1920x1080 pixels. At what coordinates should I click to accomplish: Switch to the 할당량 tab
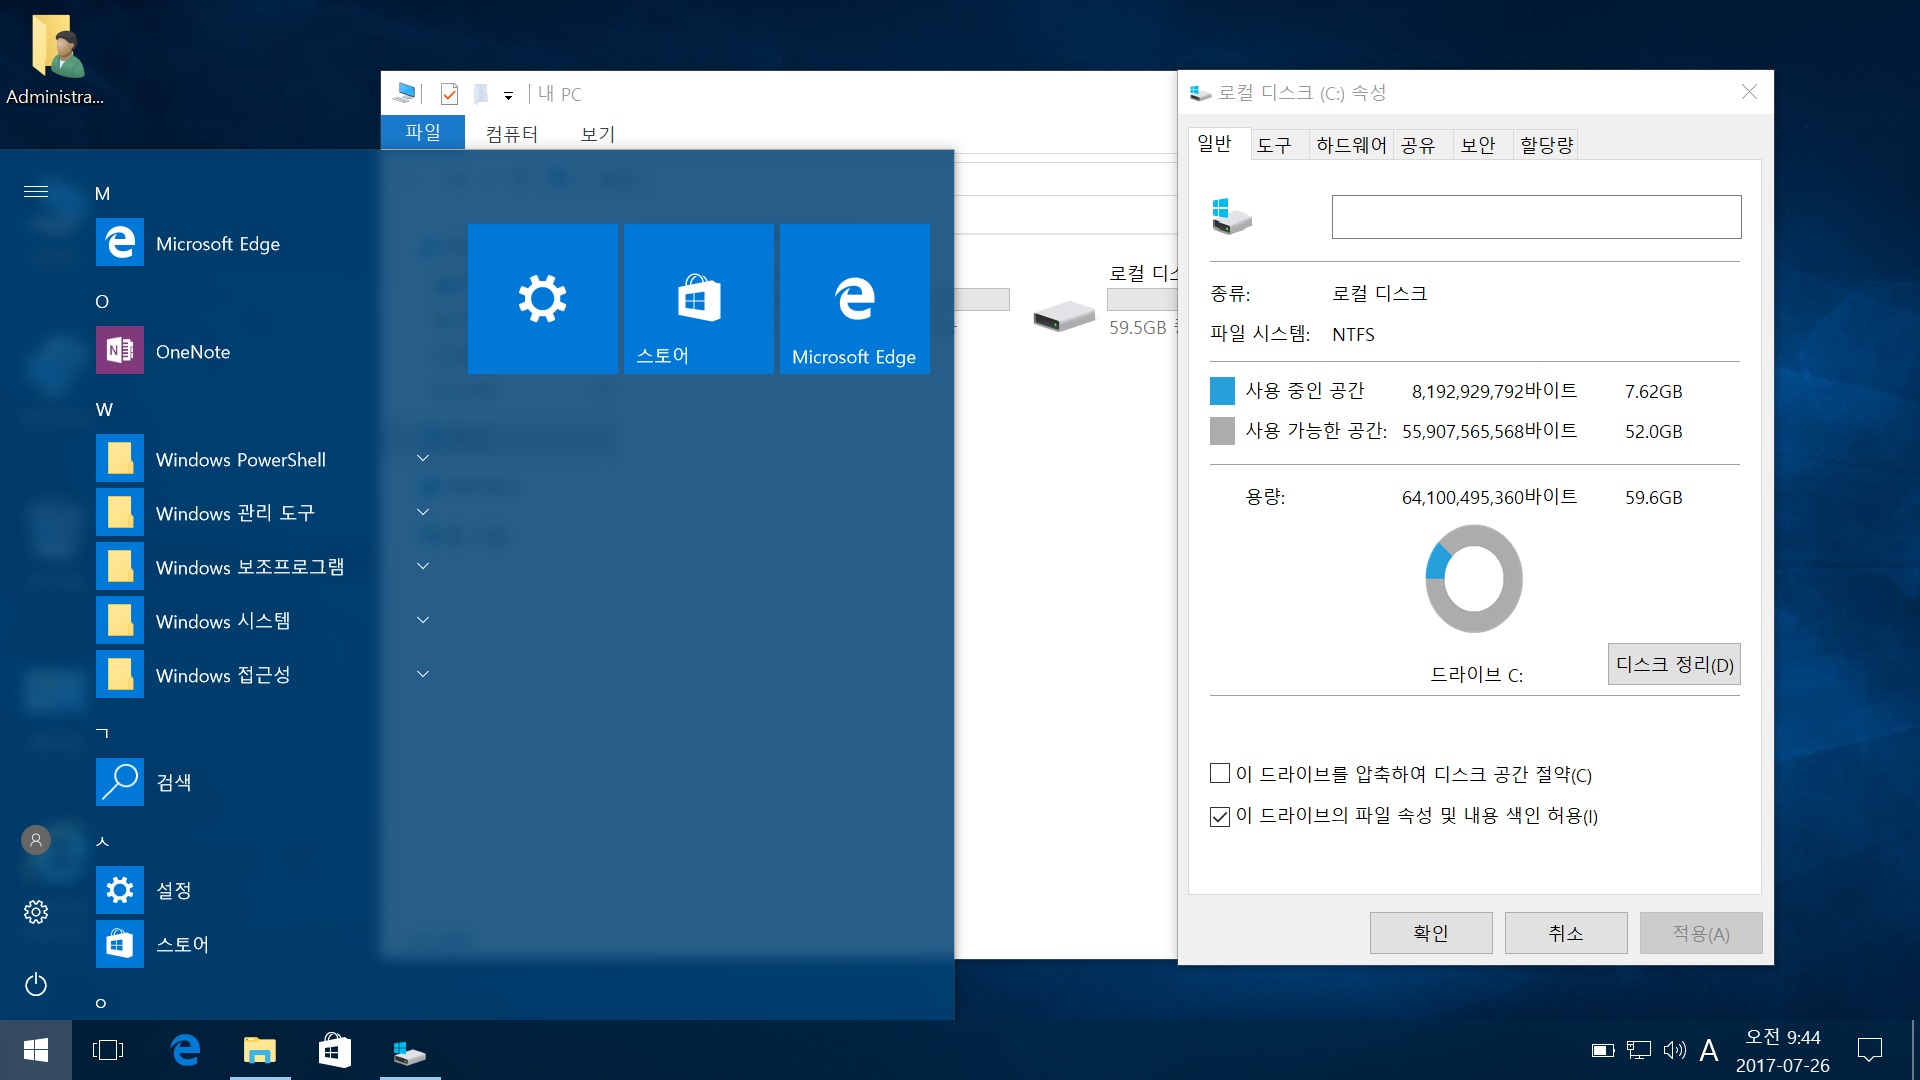pyautogui.click(x=1547, y=146)
